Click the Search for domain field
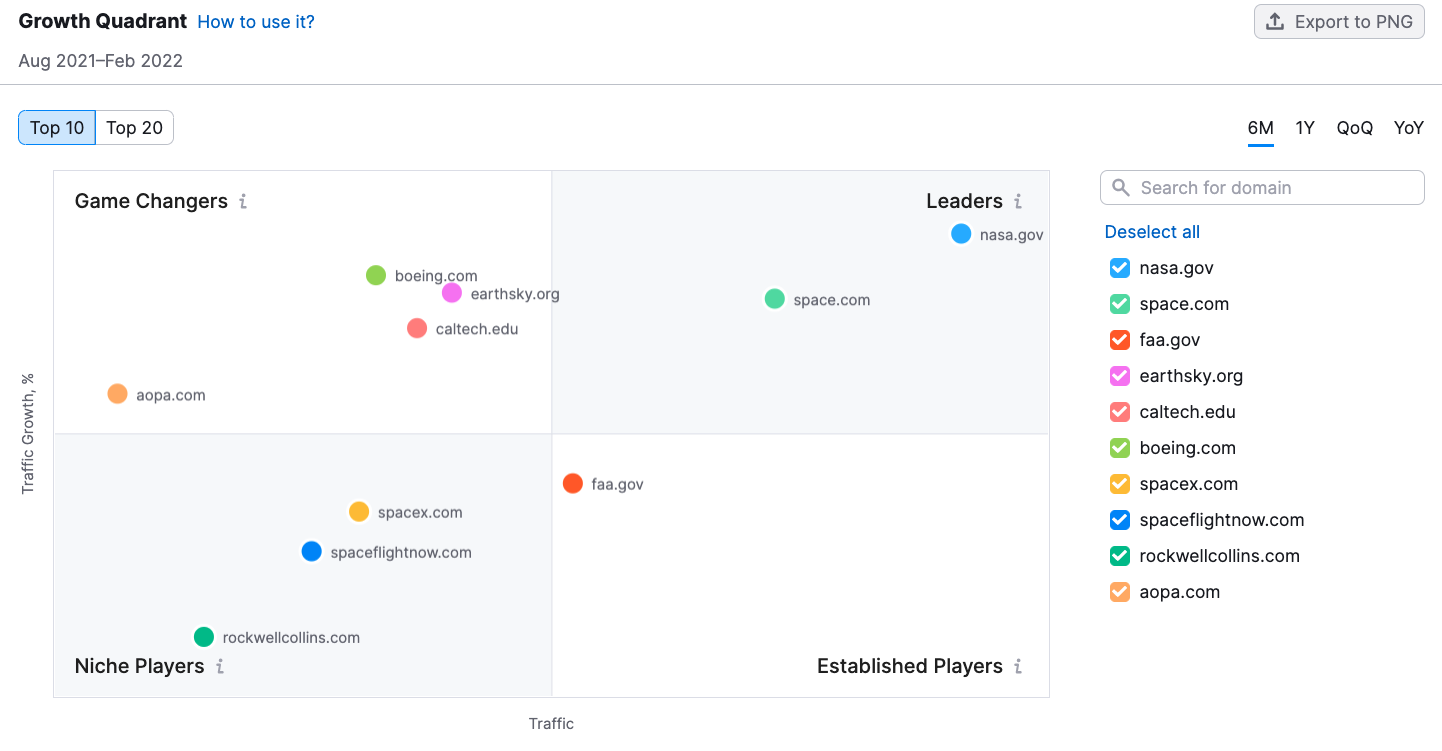The height and width of the screenshot is (751, 1442). 1262,187
